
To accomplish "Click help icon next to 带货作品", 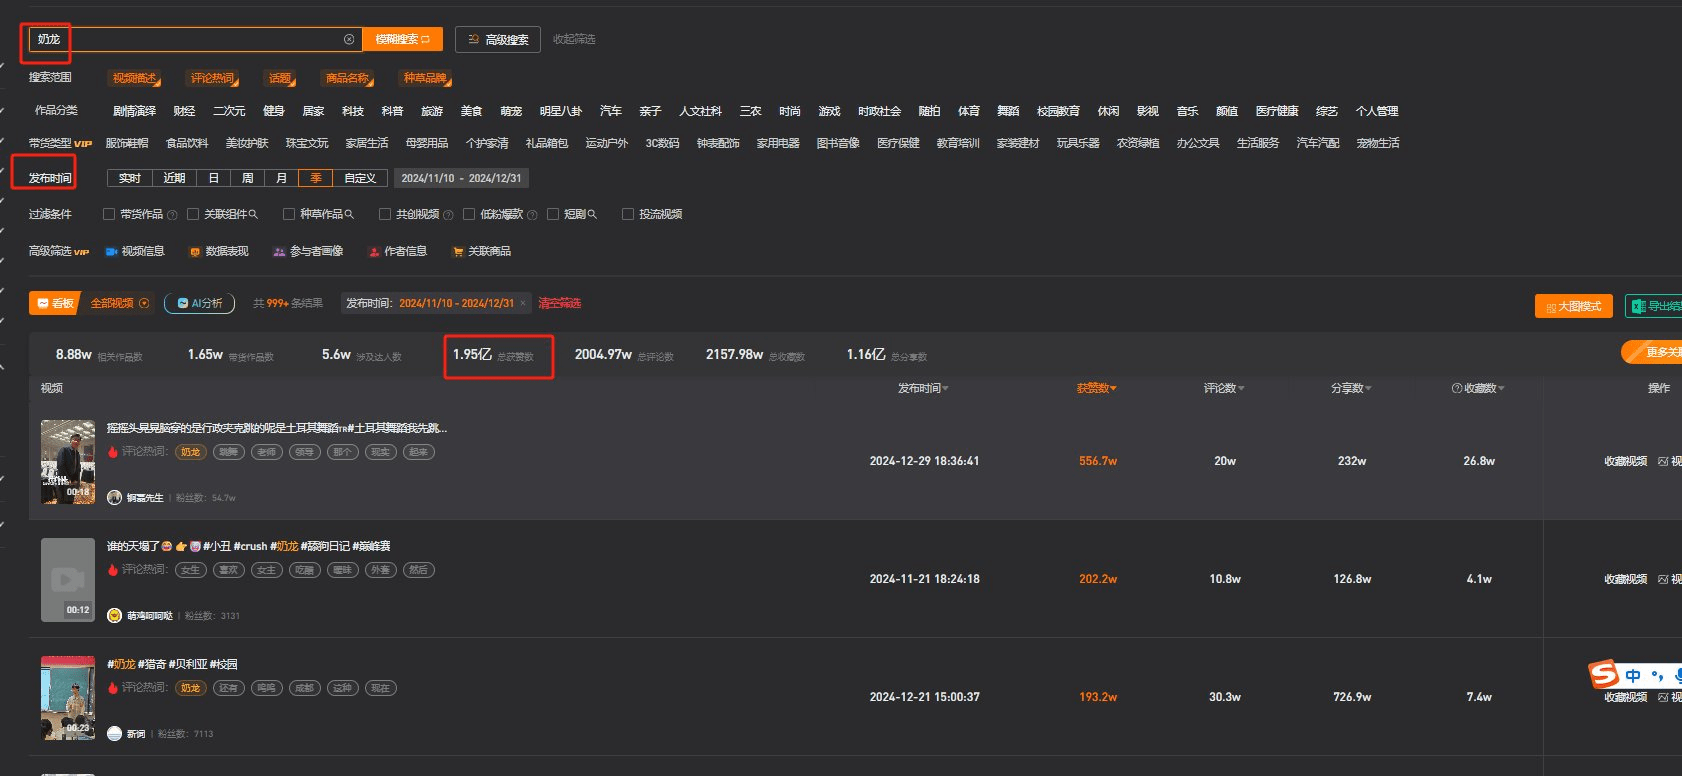I will point(172,215).
